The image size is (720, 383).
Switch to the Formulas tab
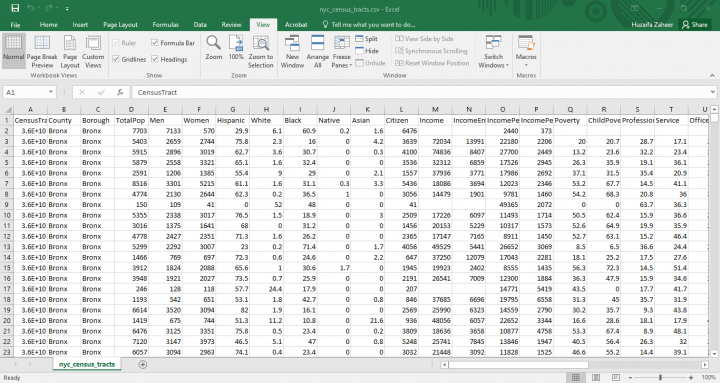tap(165, 25)
